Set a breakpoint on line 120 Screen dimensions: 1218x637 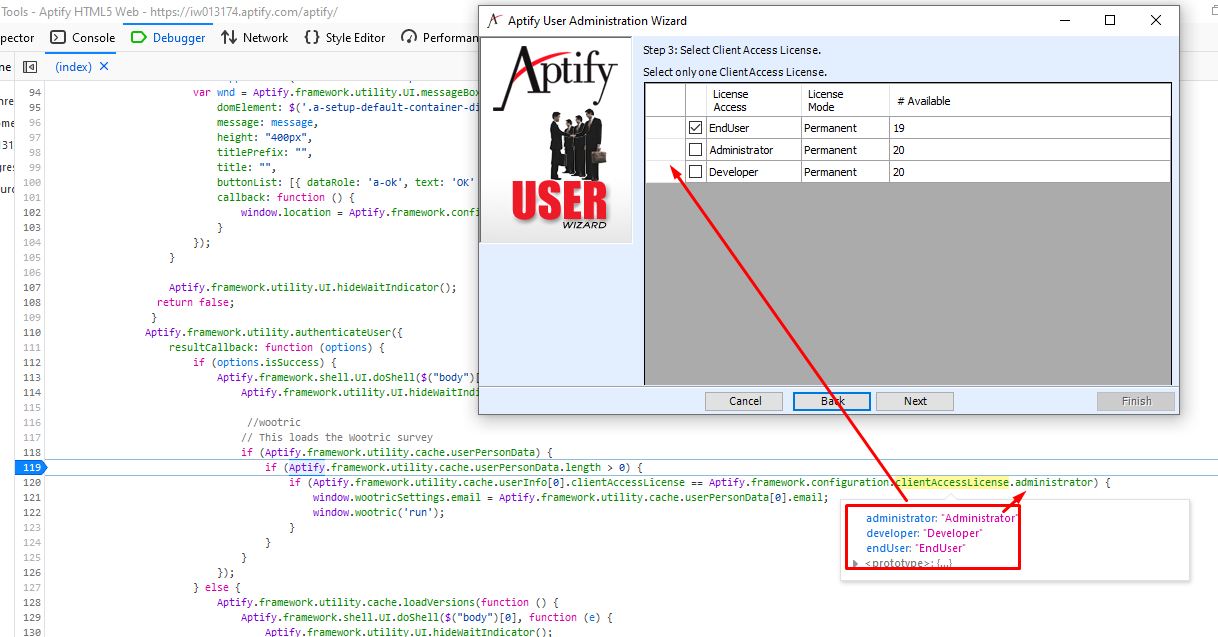coord(33,482)
